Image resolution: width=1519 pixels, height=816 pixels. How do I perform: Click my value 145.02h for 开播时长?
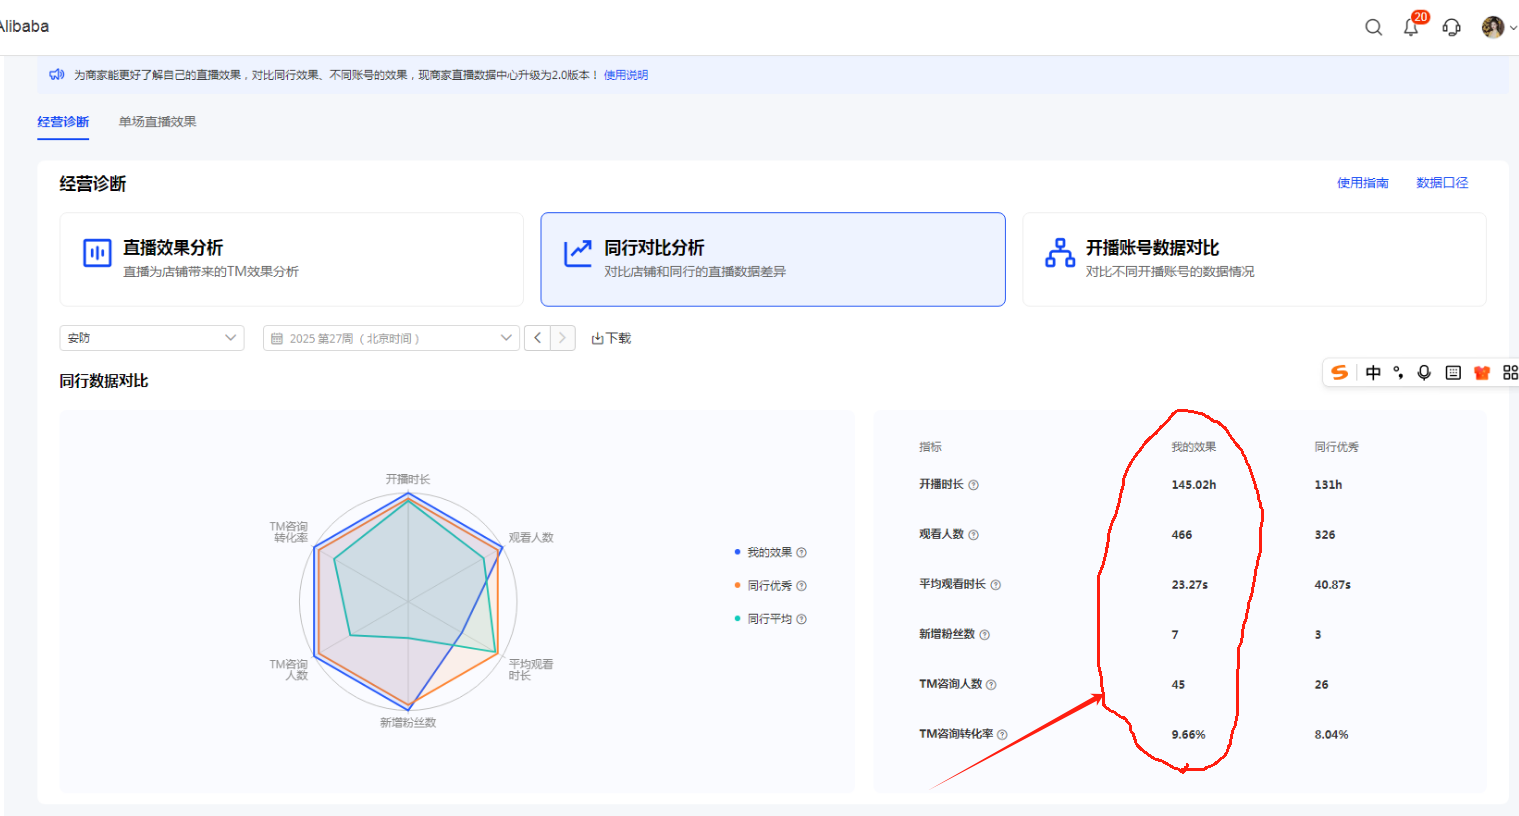point(1194,485)
